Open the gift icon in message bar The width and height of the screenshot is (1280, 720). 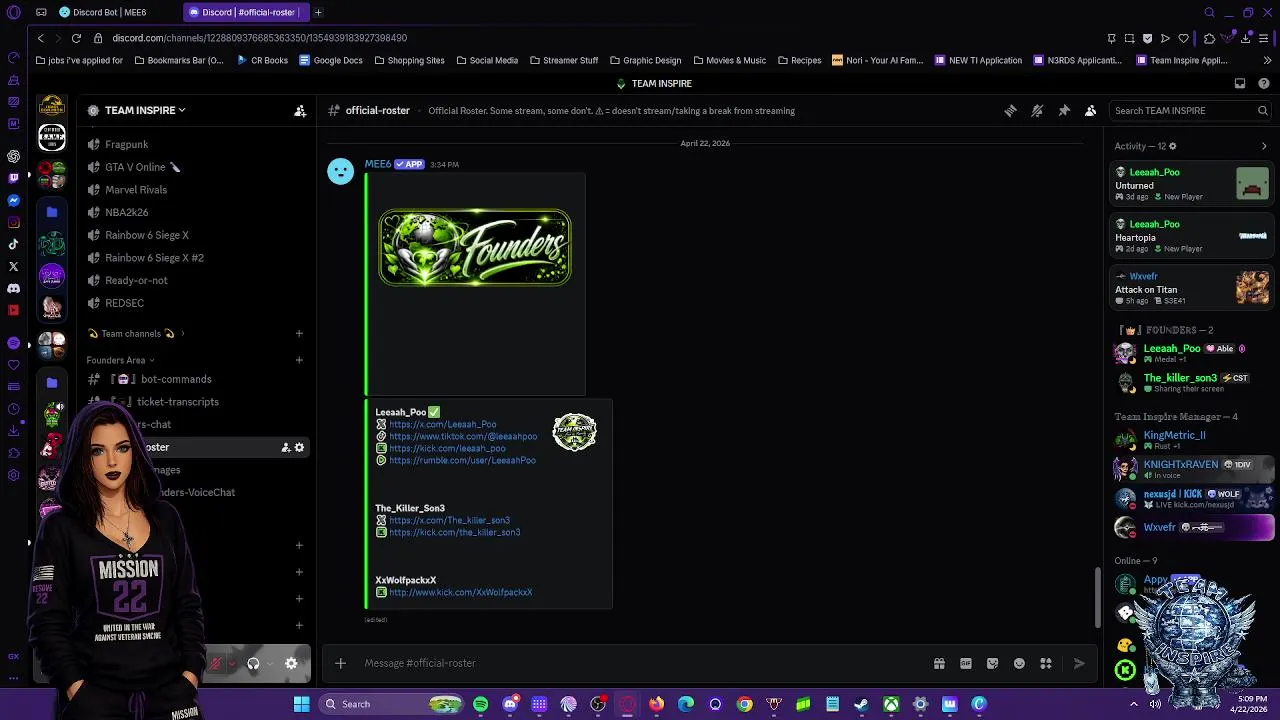click(x=939, y=663)
